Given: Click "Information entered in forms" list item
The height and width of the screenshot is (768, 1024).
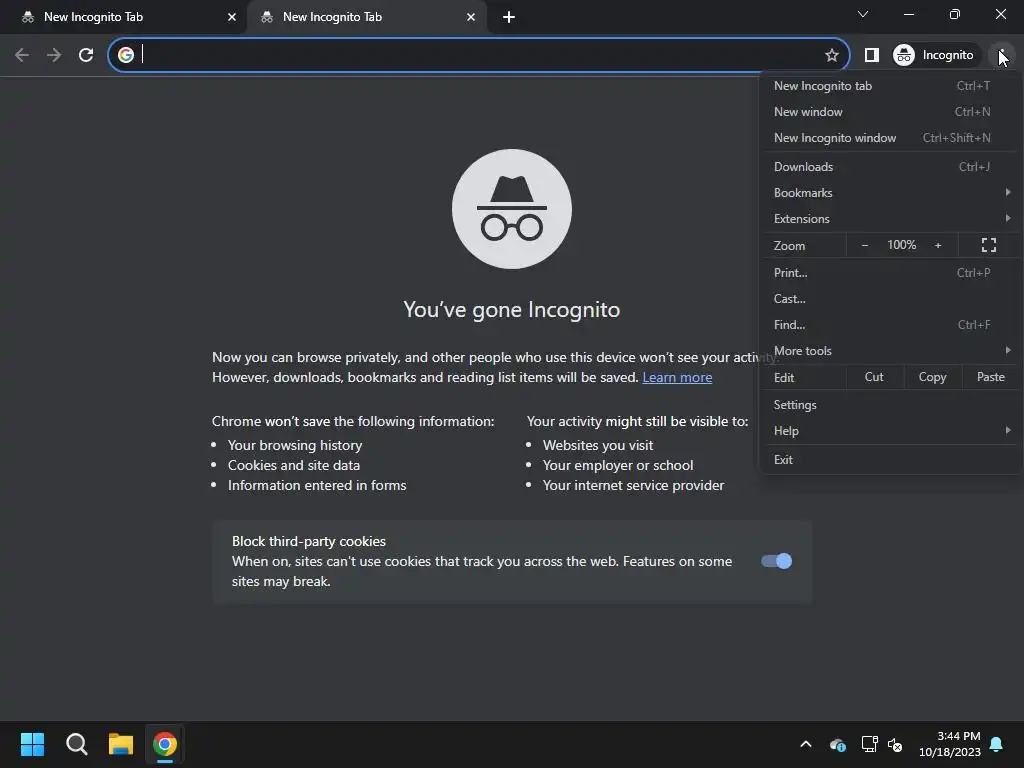Looking at the screenshot, I should (317, 485).
